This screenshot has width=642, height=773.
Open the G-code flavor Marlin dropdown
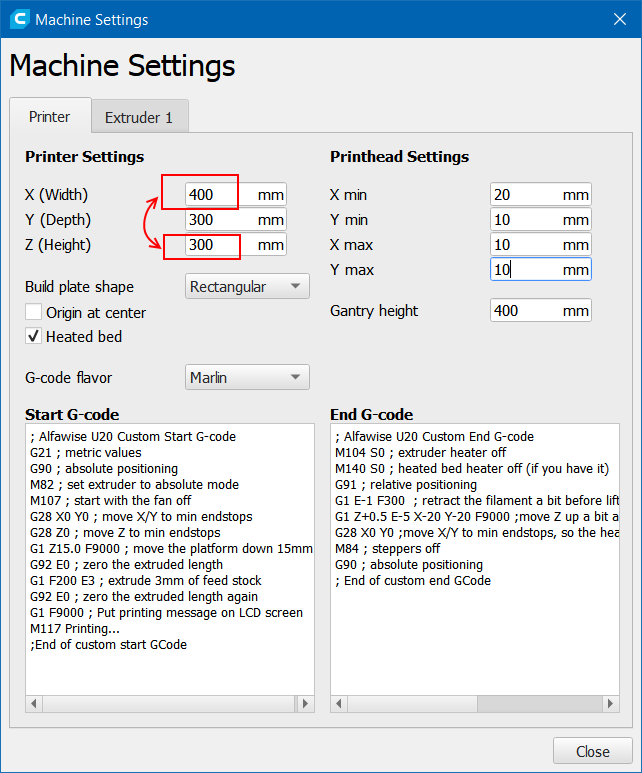pyautogui.click(x=247, y=377)
